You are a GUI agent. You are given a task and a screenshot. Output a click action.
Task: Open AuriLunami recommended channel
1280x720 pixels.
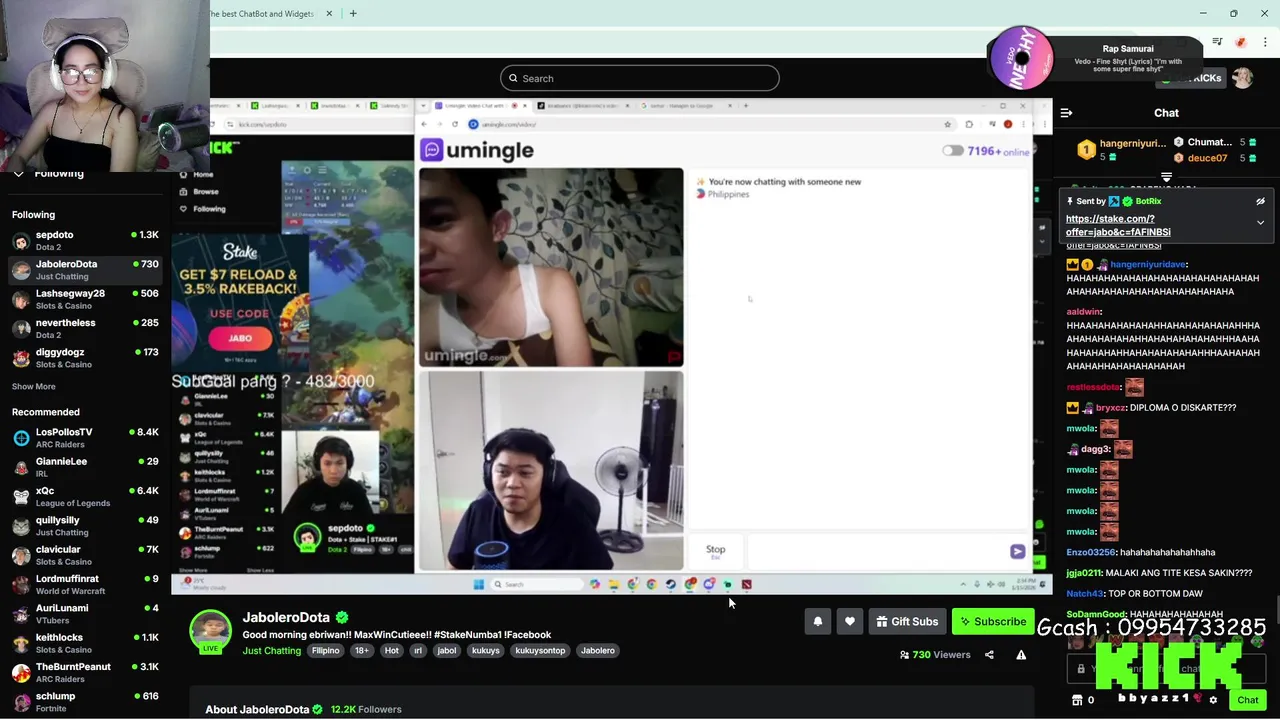pyautogui.click(x=85, y=614)
